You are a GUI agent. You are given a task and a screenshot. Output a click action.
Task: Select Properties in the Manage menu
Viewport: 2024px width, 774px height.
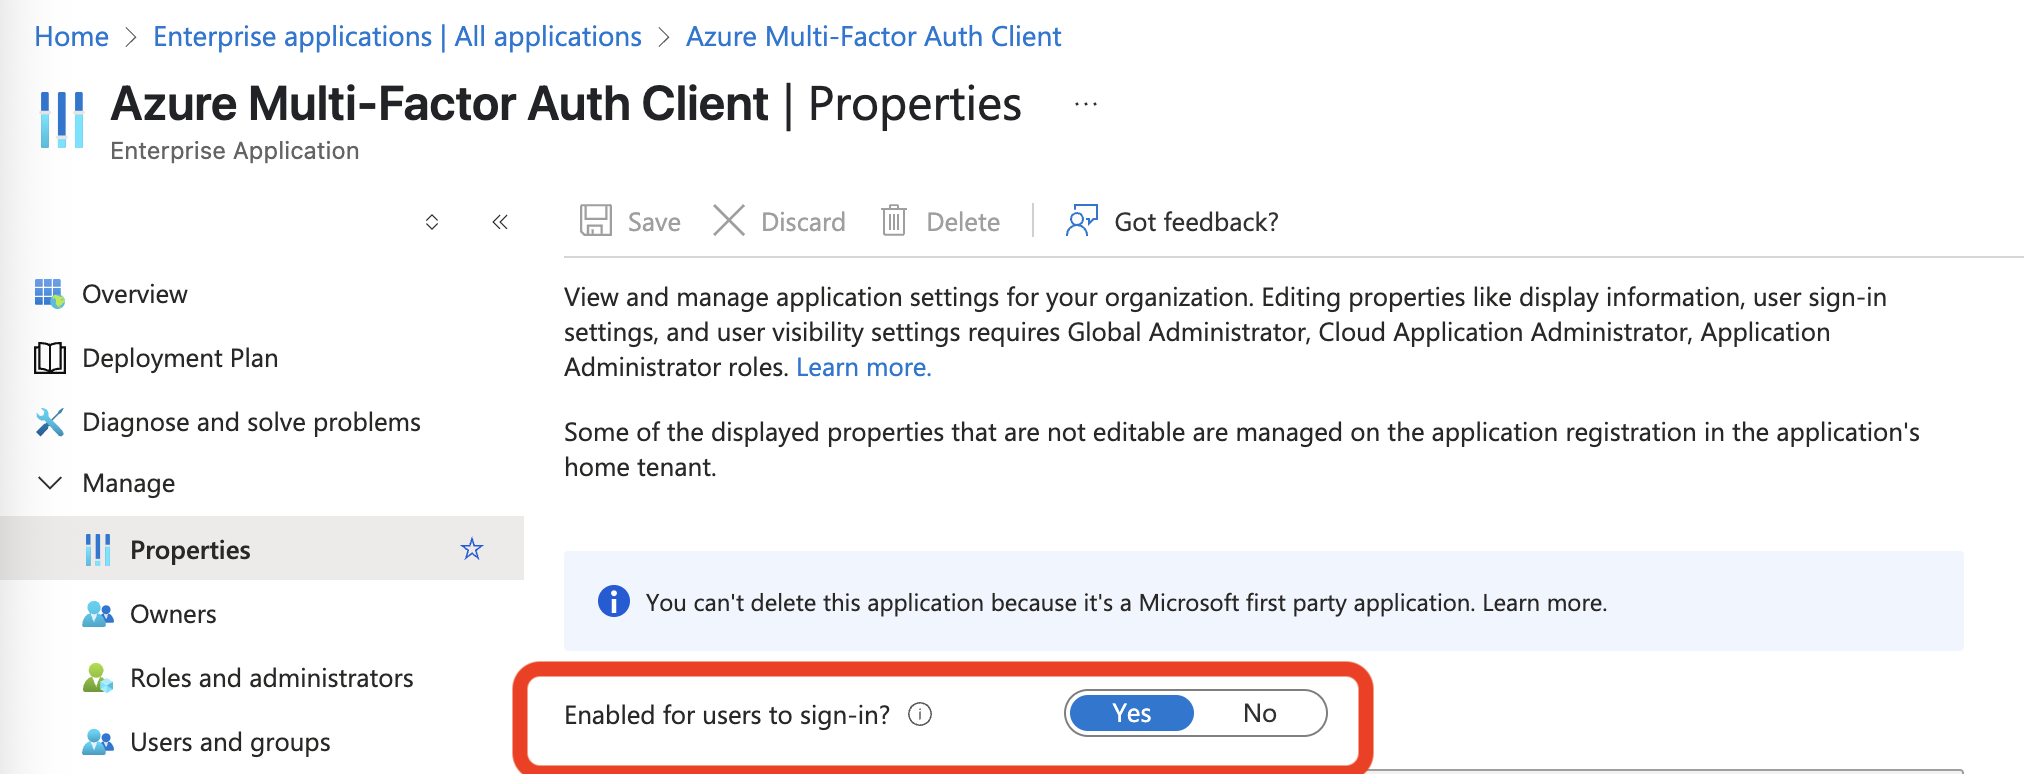coord(262,548)
